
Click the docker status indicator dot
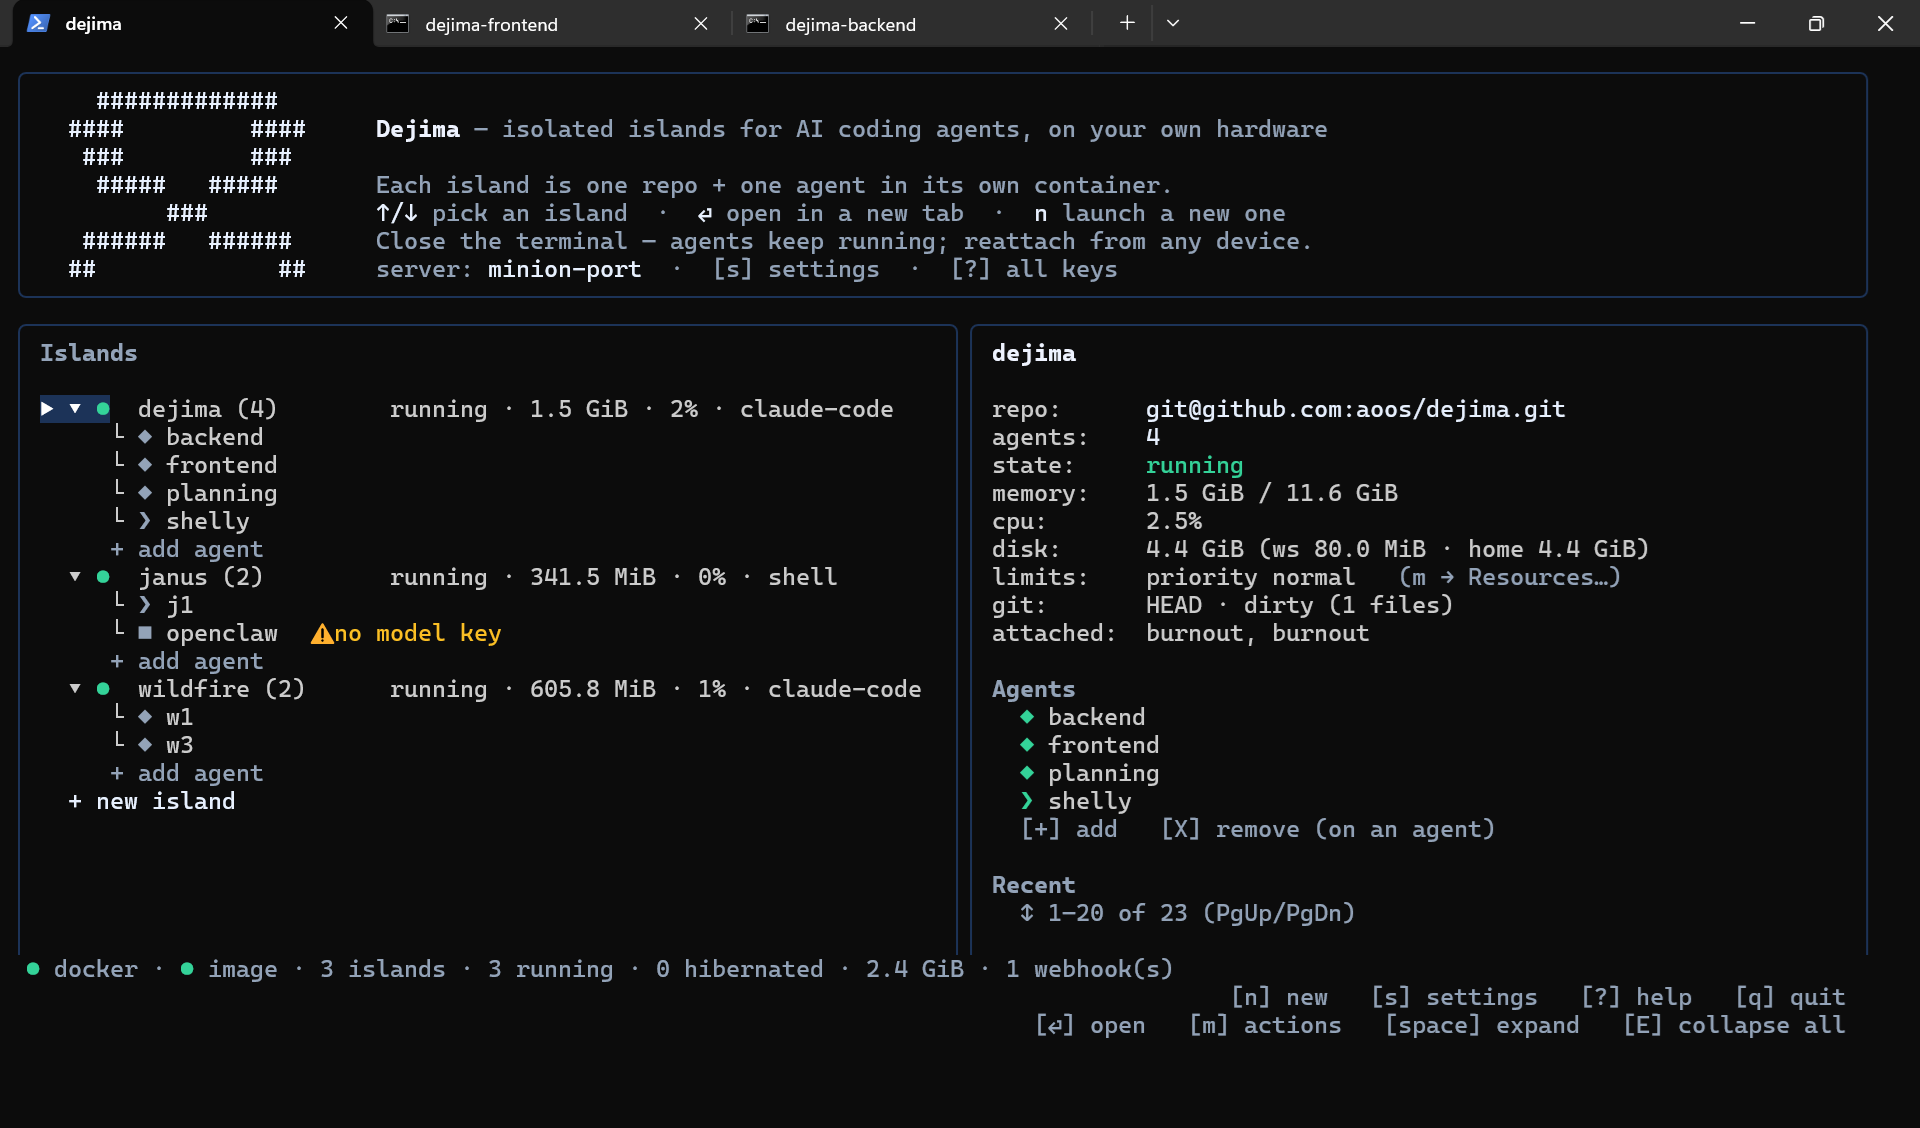point(33,969)
